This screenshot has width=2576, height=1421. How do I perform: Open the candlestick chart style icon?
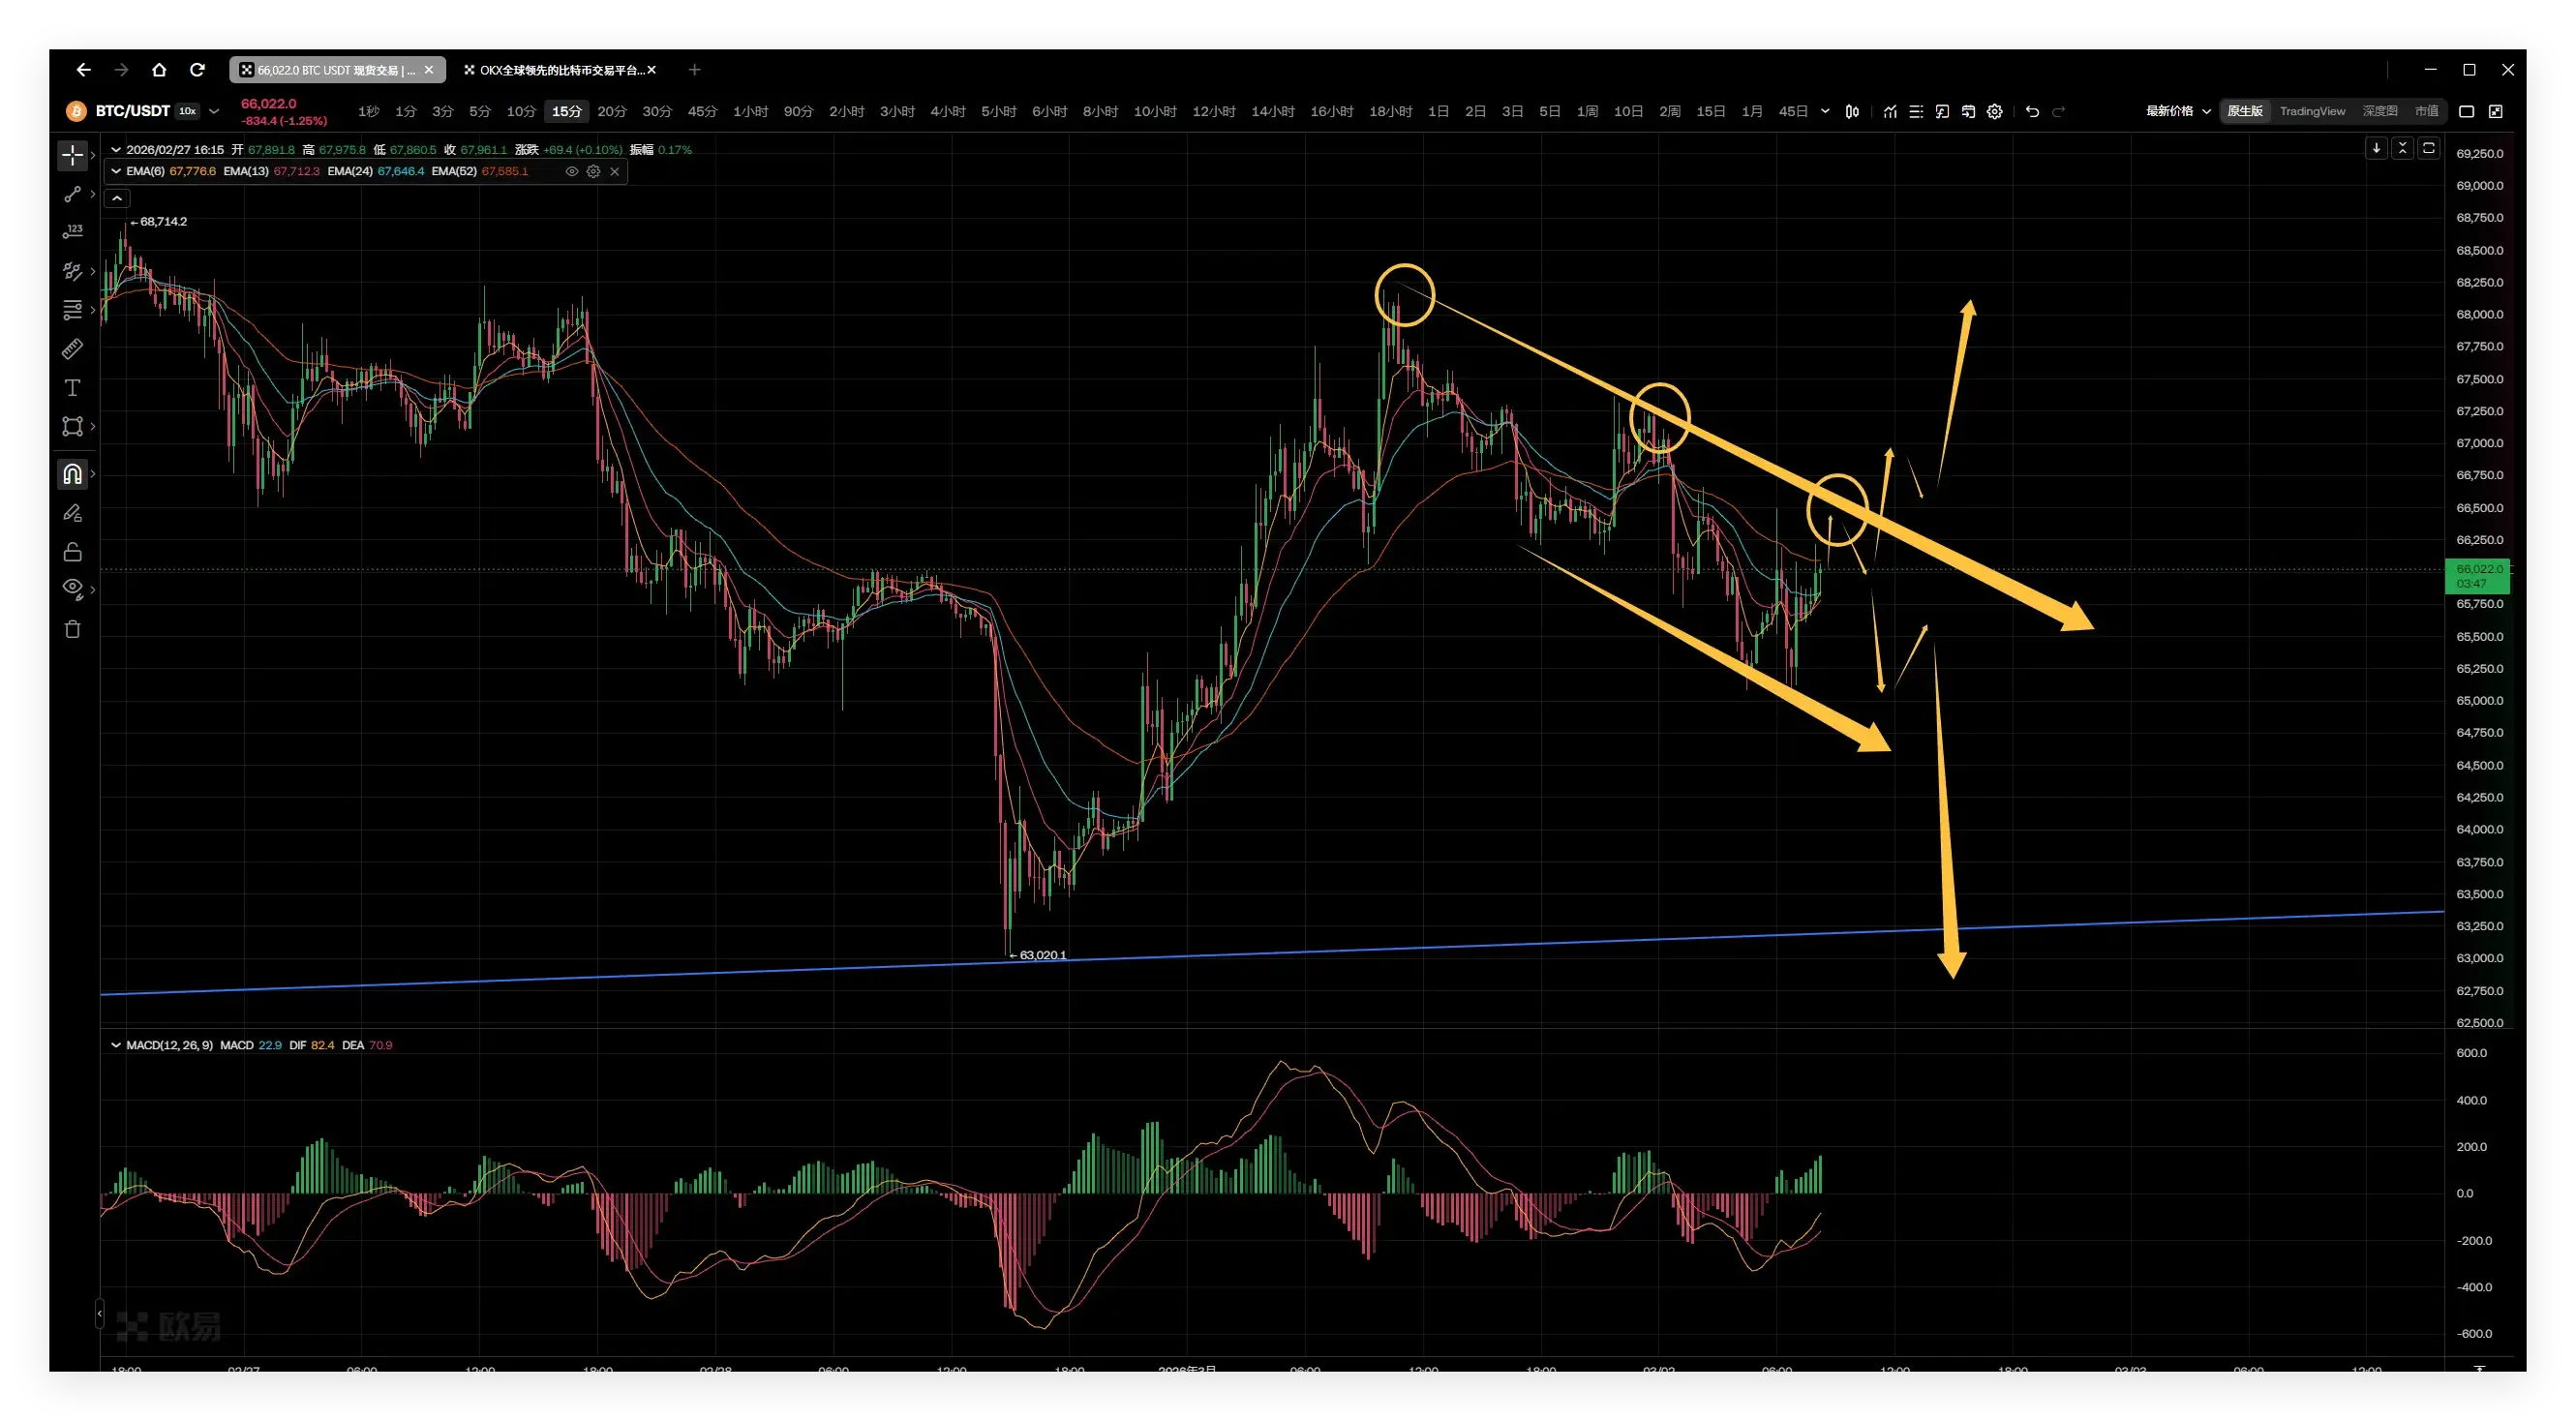click(x=1852, y=112)
